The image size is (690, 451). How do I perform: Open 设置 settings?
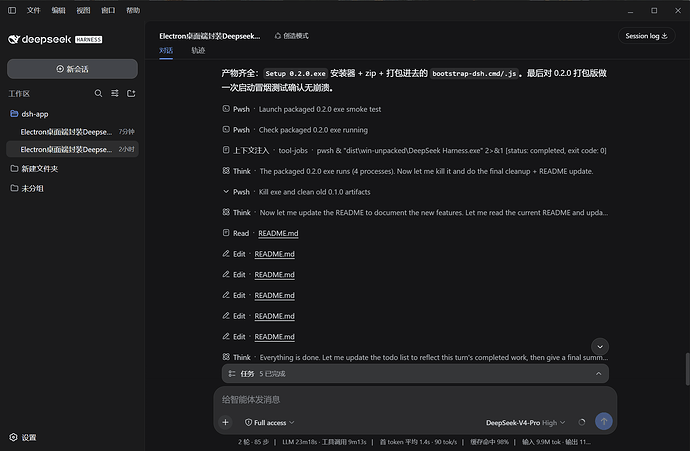click(x=23, y=437)
